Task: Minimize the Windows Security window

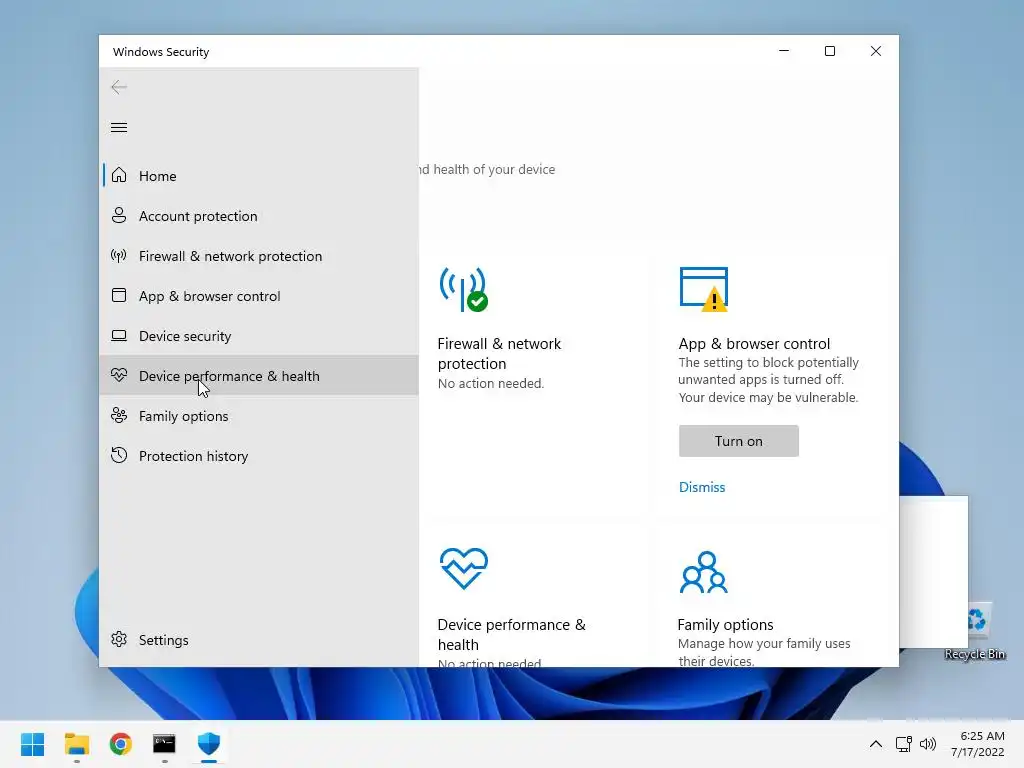Action: pyautogui.click(x=784, y=51)
